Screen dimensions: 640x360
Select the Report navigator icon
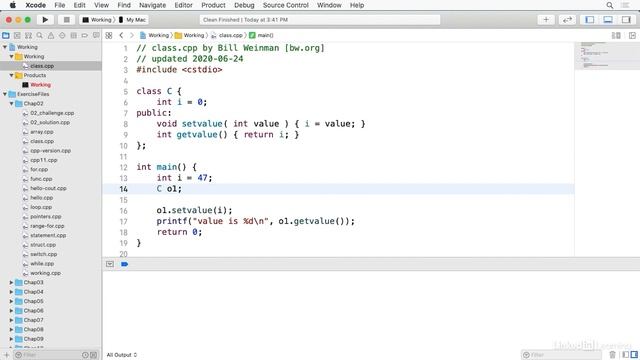[96, 36]
